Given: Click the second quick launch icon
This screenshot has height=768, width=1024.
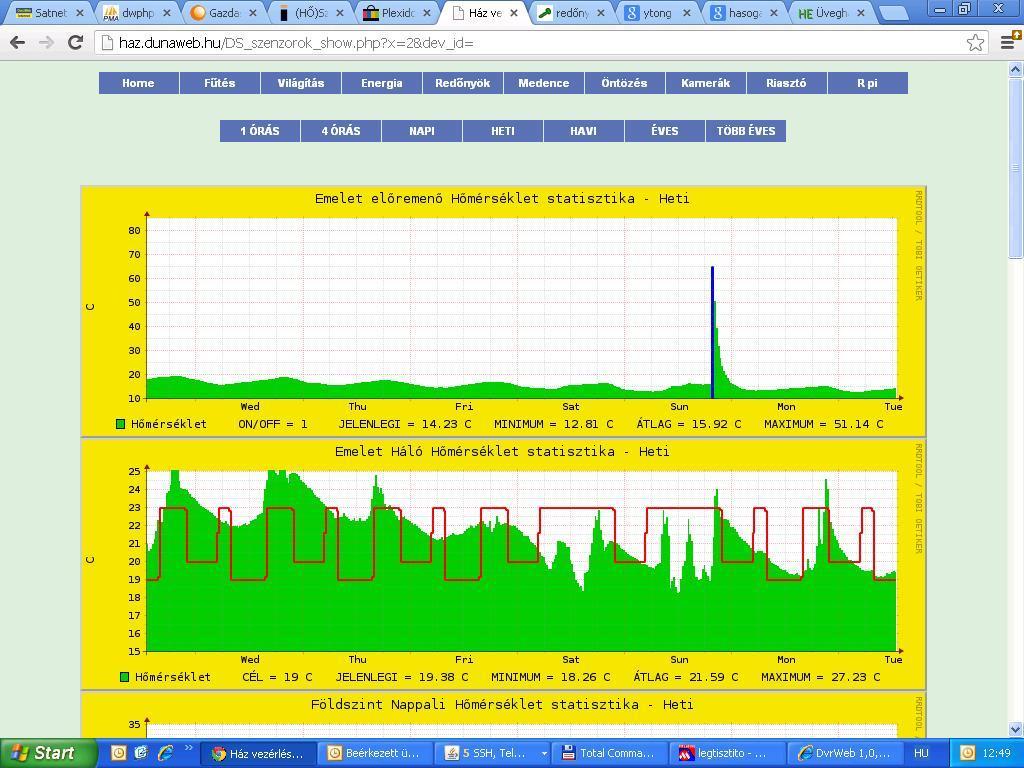Looking at the screenshot, I should (x=141, y=753).
